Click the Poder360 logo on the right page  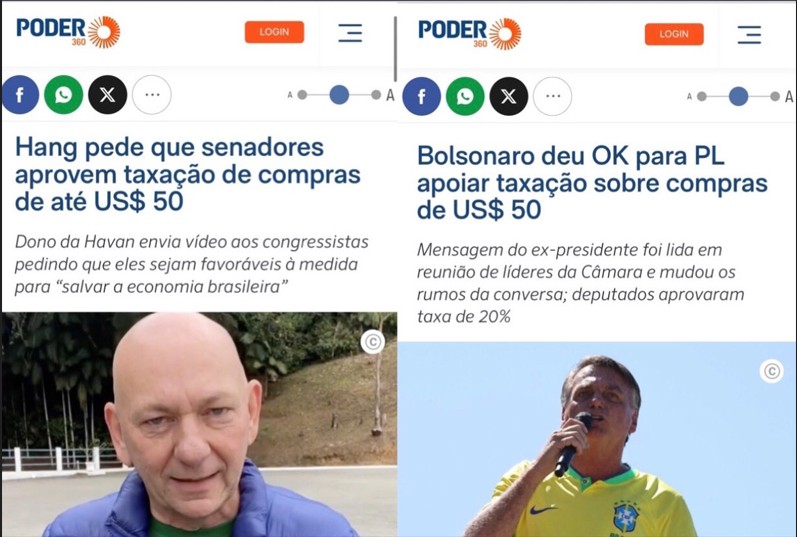click(x=470, y=34)
